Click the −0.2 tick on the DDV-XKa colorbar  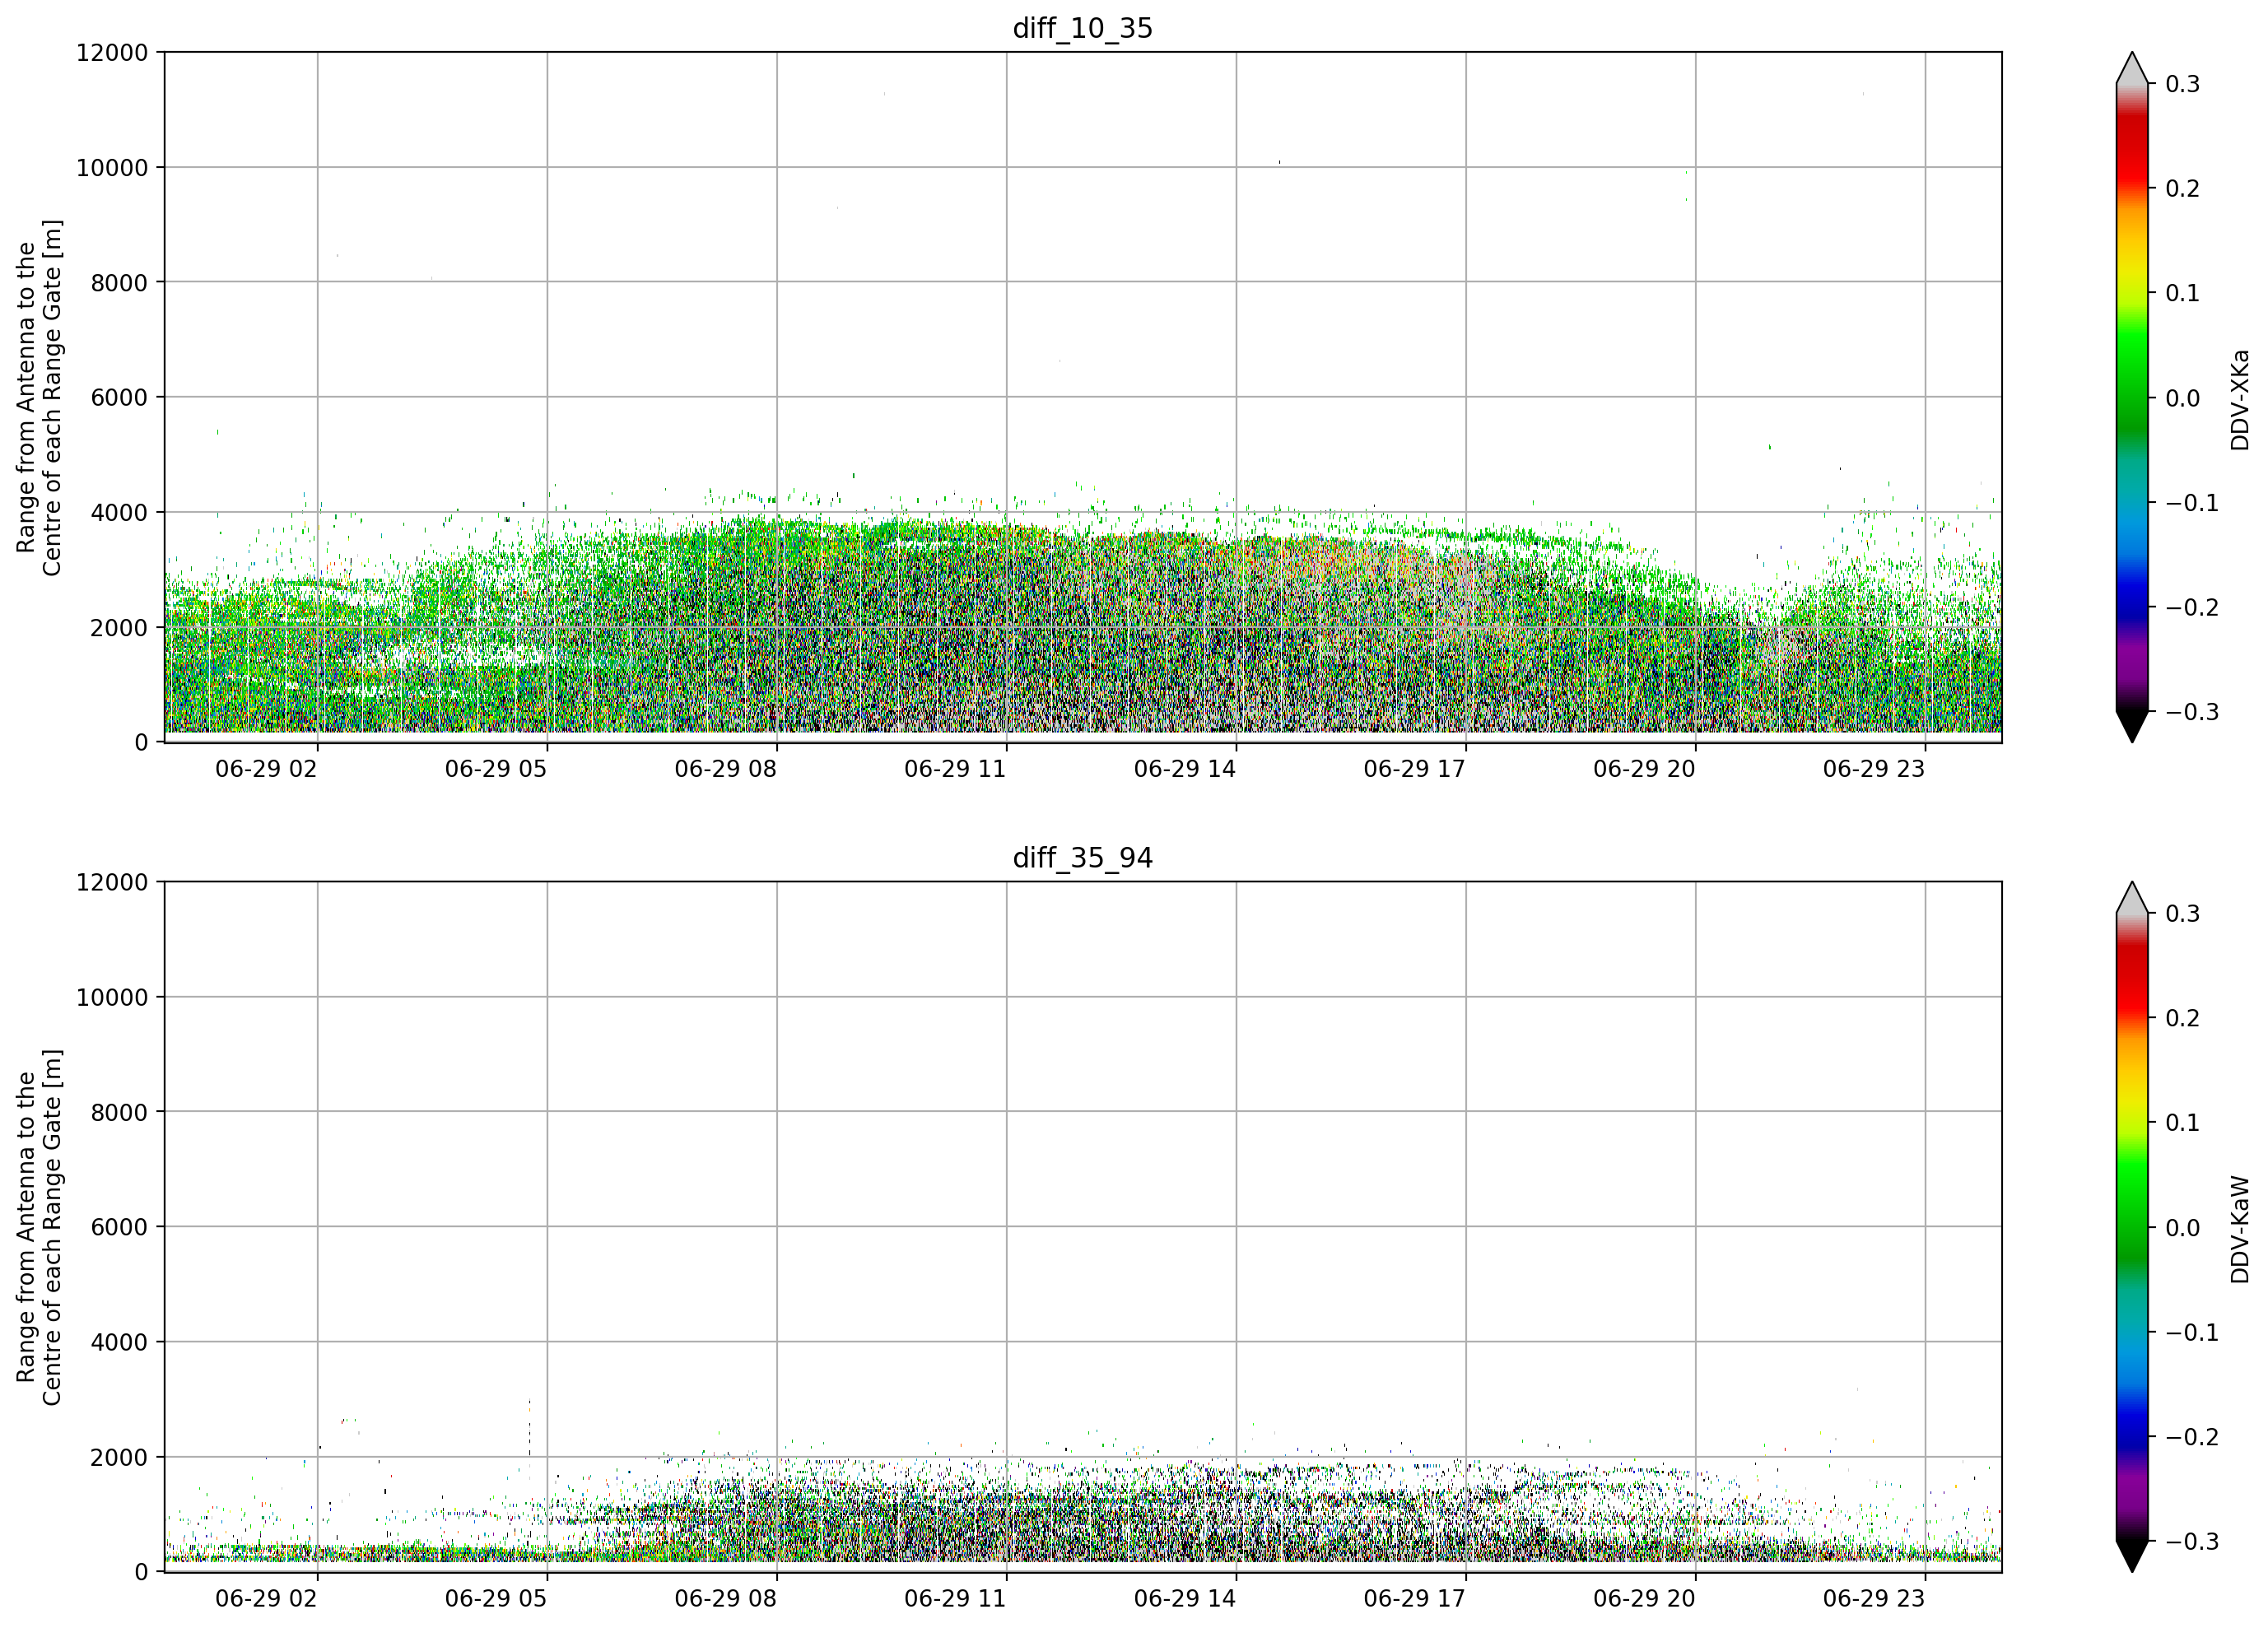2192,607
